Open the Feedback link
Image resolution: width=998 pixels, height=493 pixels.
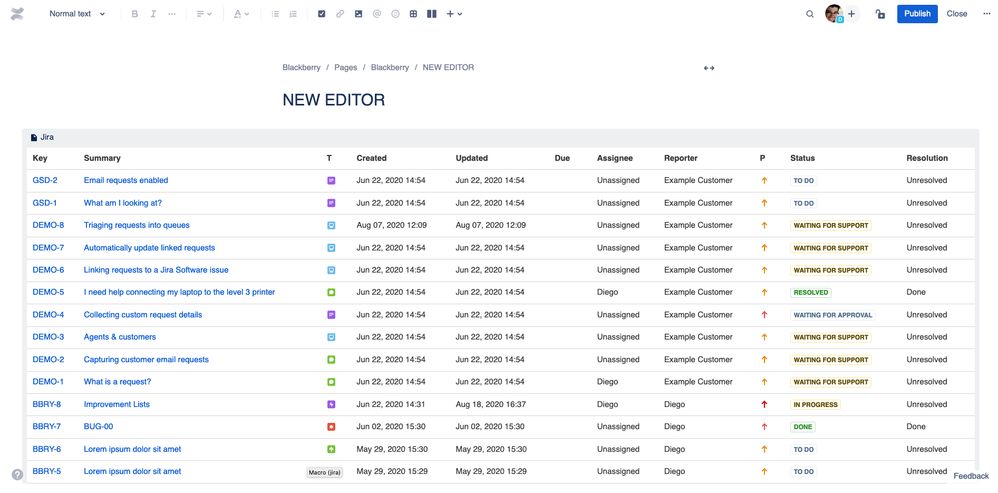point(971,476)
